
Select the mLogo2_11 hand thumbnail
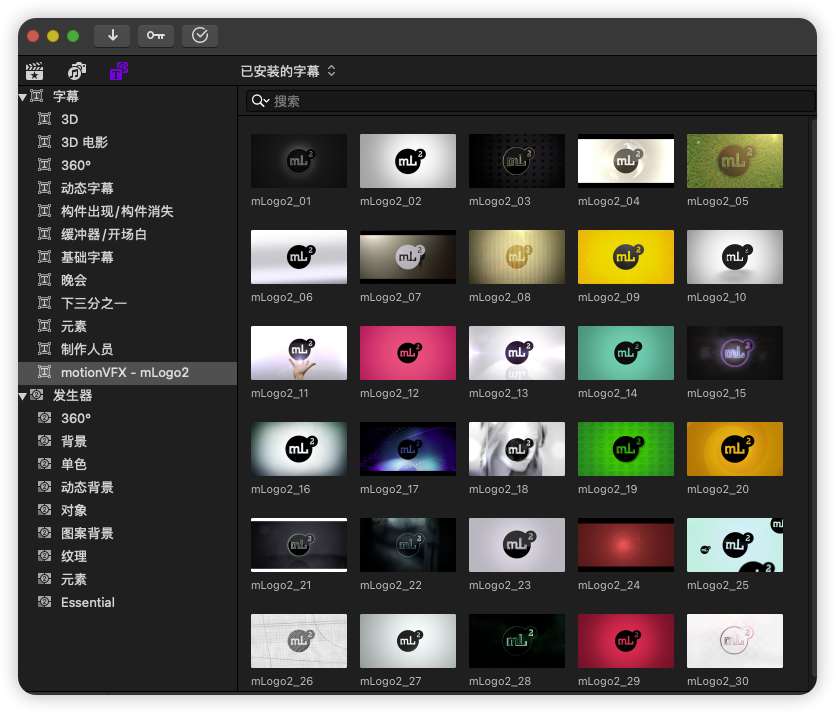(299, 353)
